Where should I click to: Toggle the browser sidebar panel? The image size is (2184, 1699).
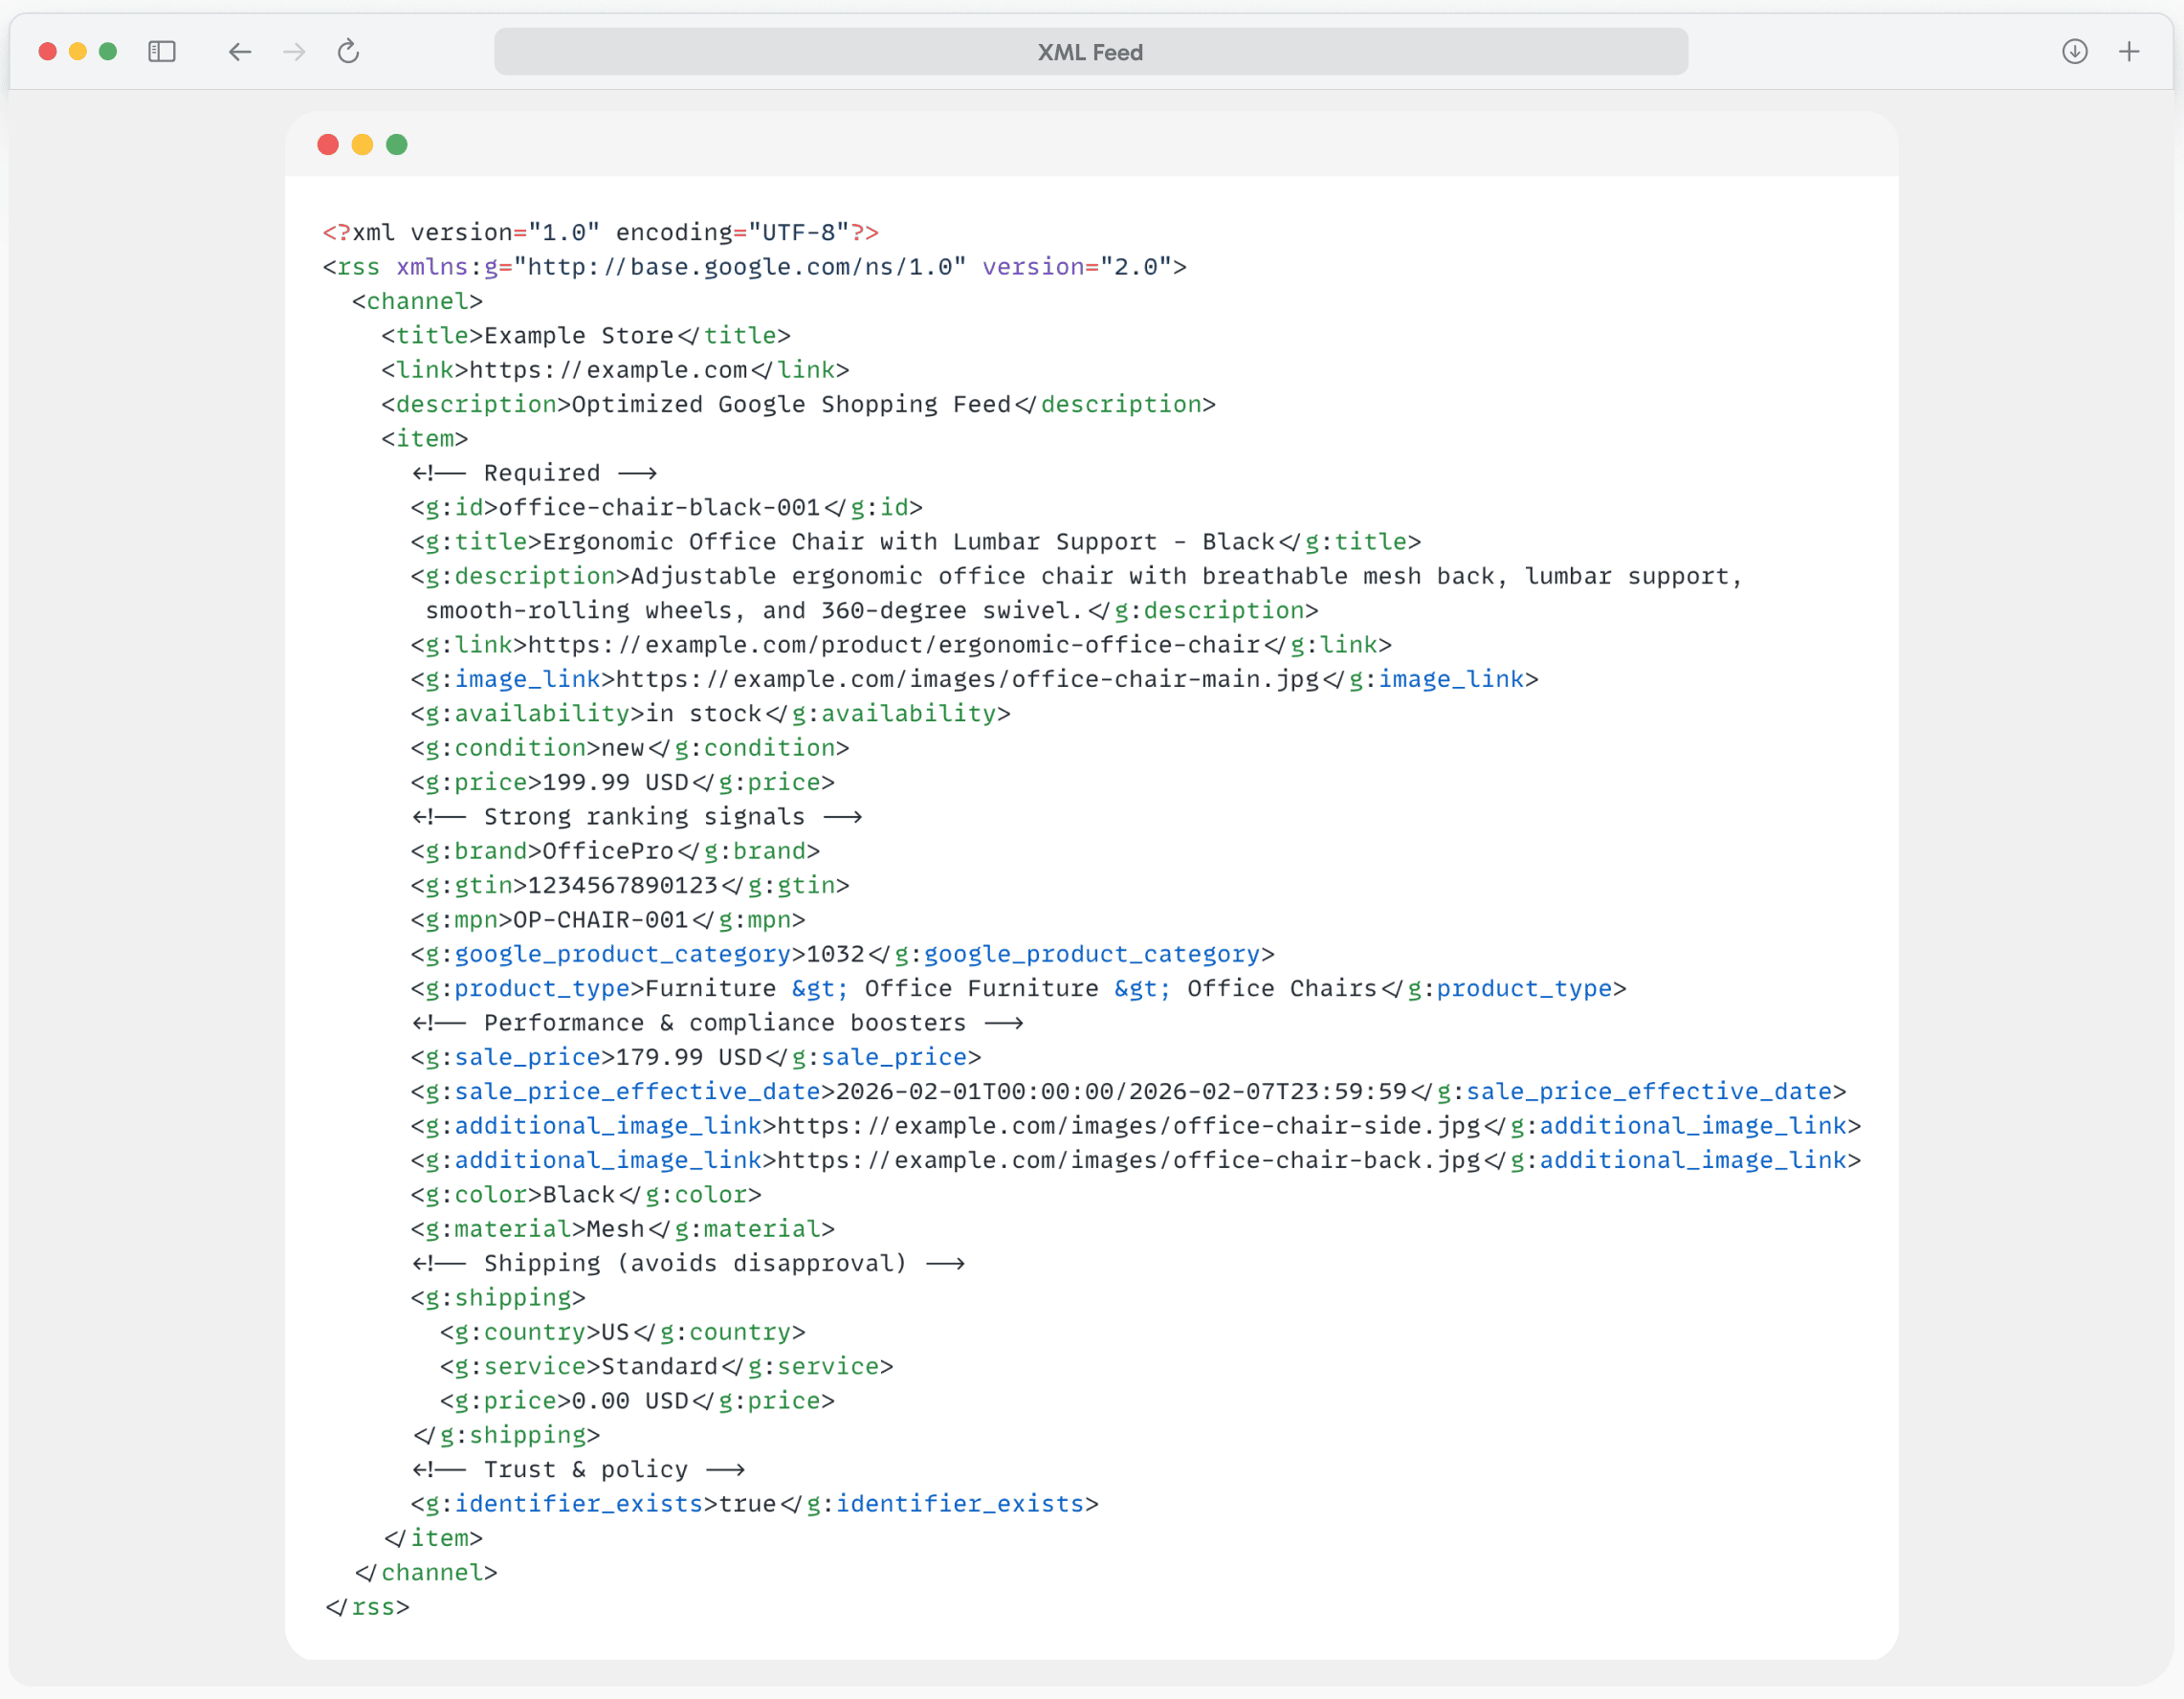(161, 52)
